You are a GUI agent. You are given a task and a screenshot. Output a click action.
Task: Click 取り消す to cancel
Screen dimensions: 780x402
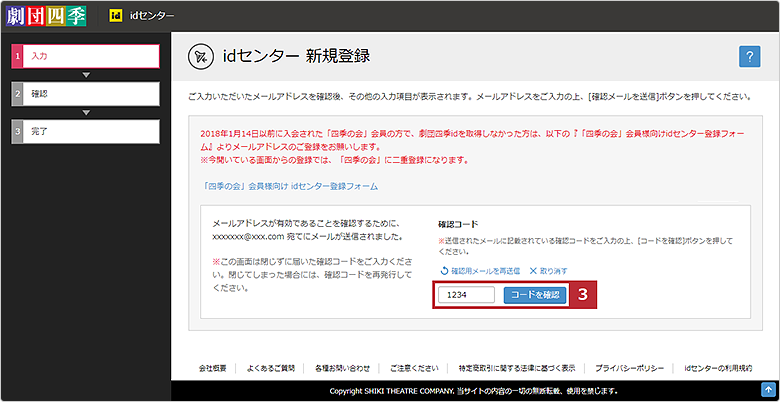coord(548,271)
